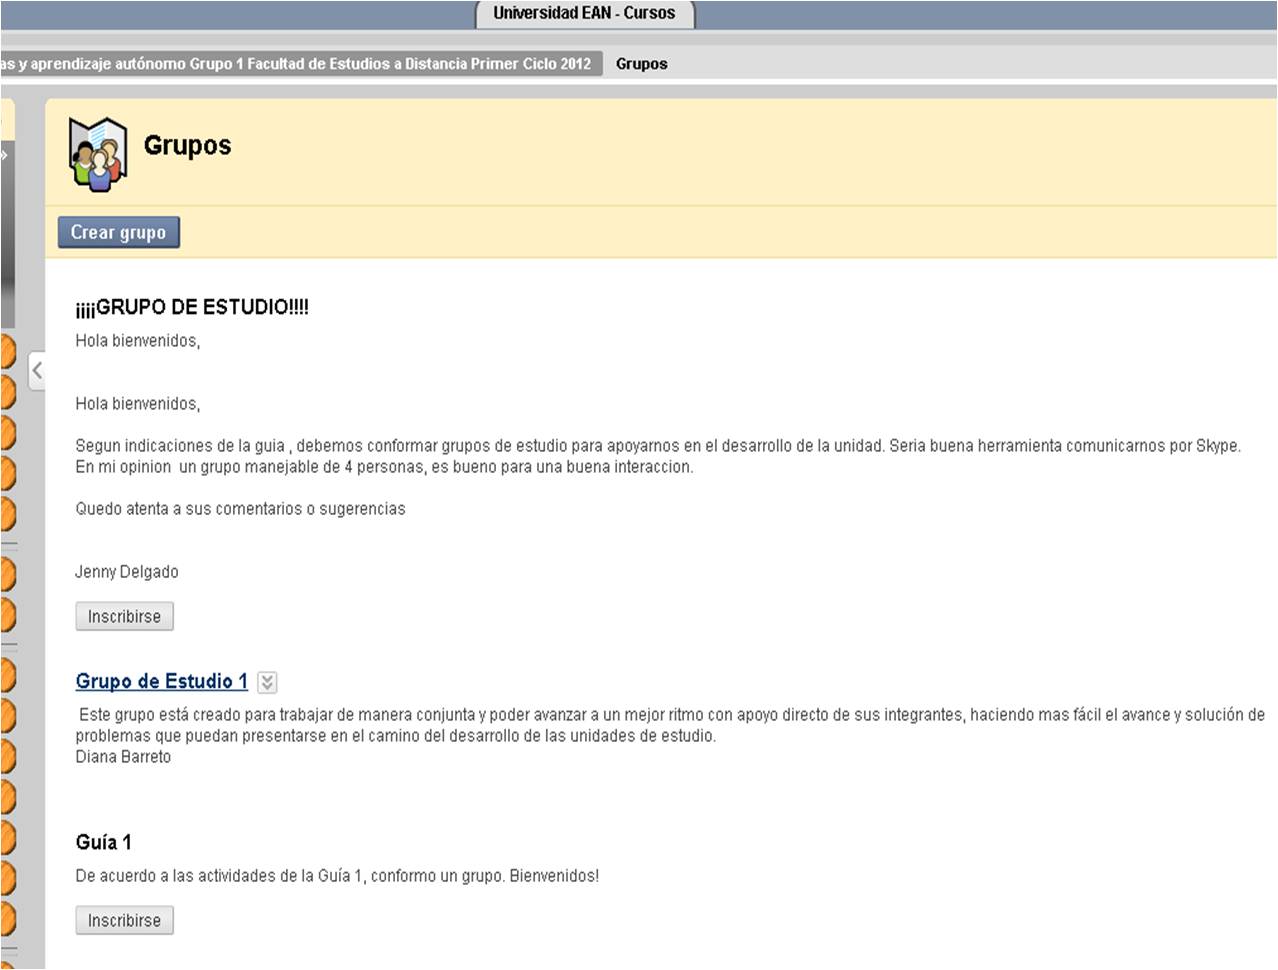
Task: Select the Grupos breadcrumb item
Action: pyautogui.click(x=641, y=64)
